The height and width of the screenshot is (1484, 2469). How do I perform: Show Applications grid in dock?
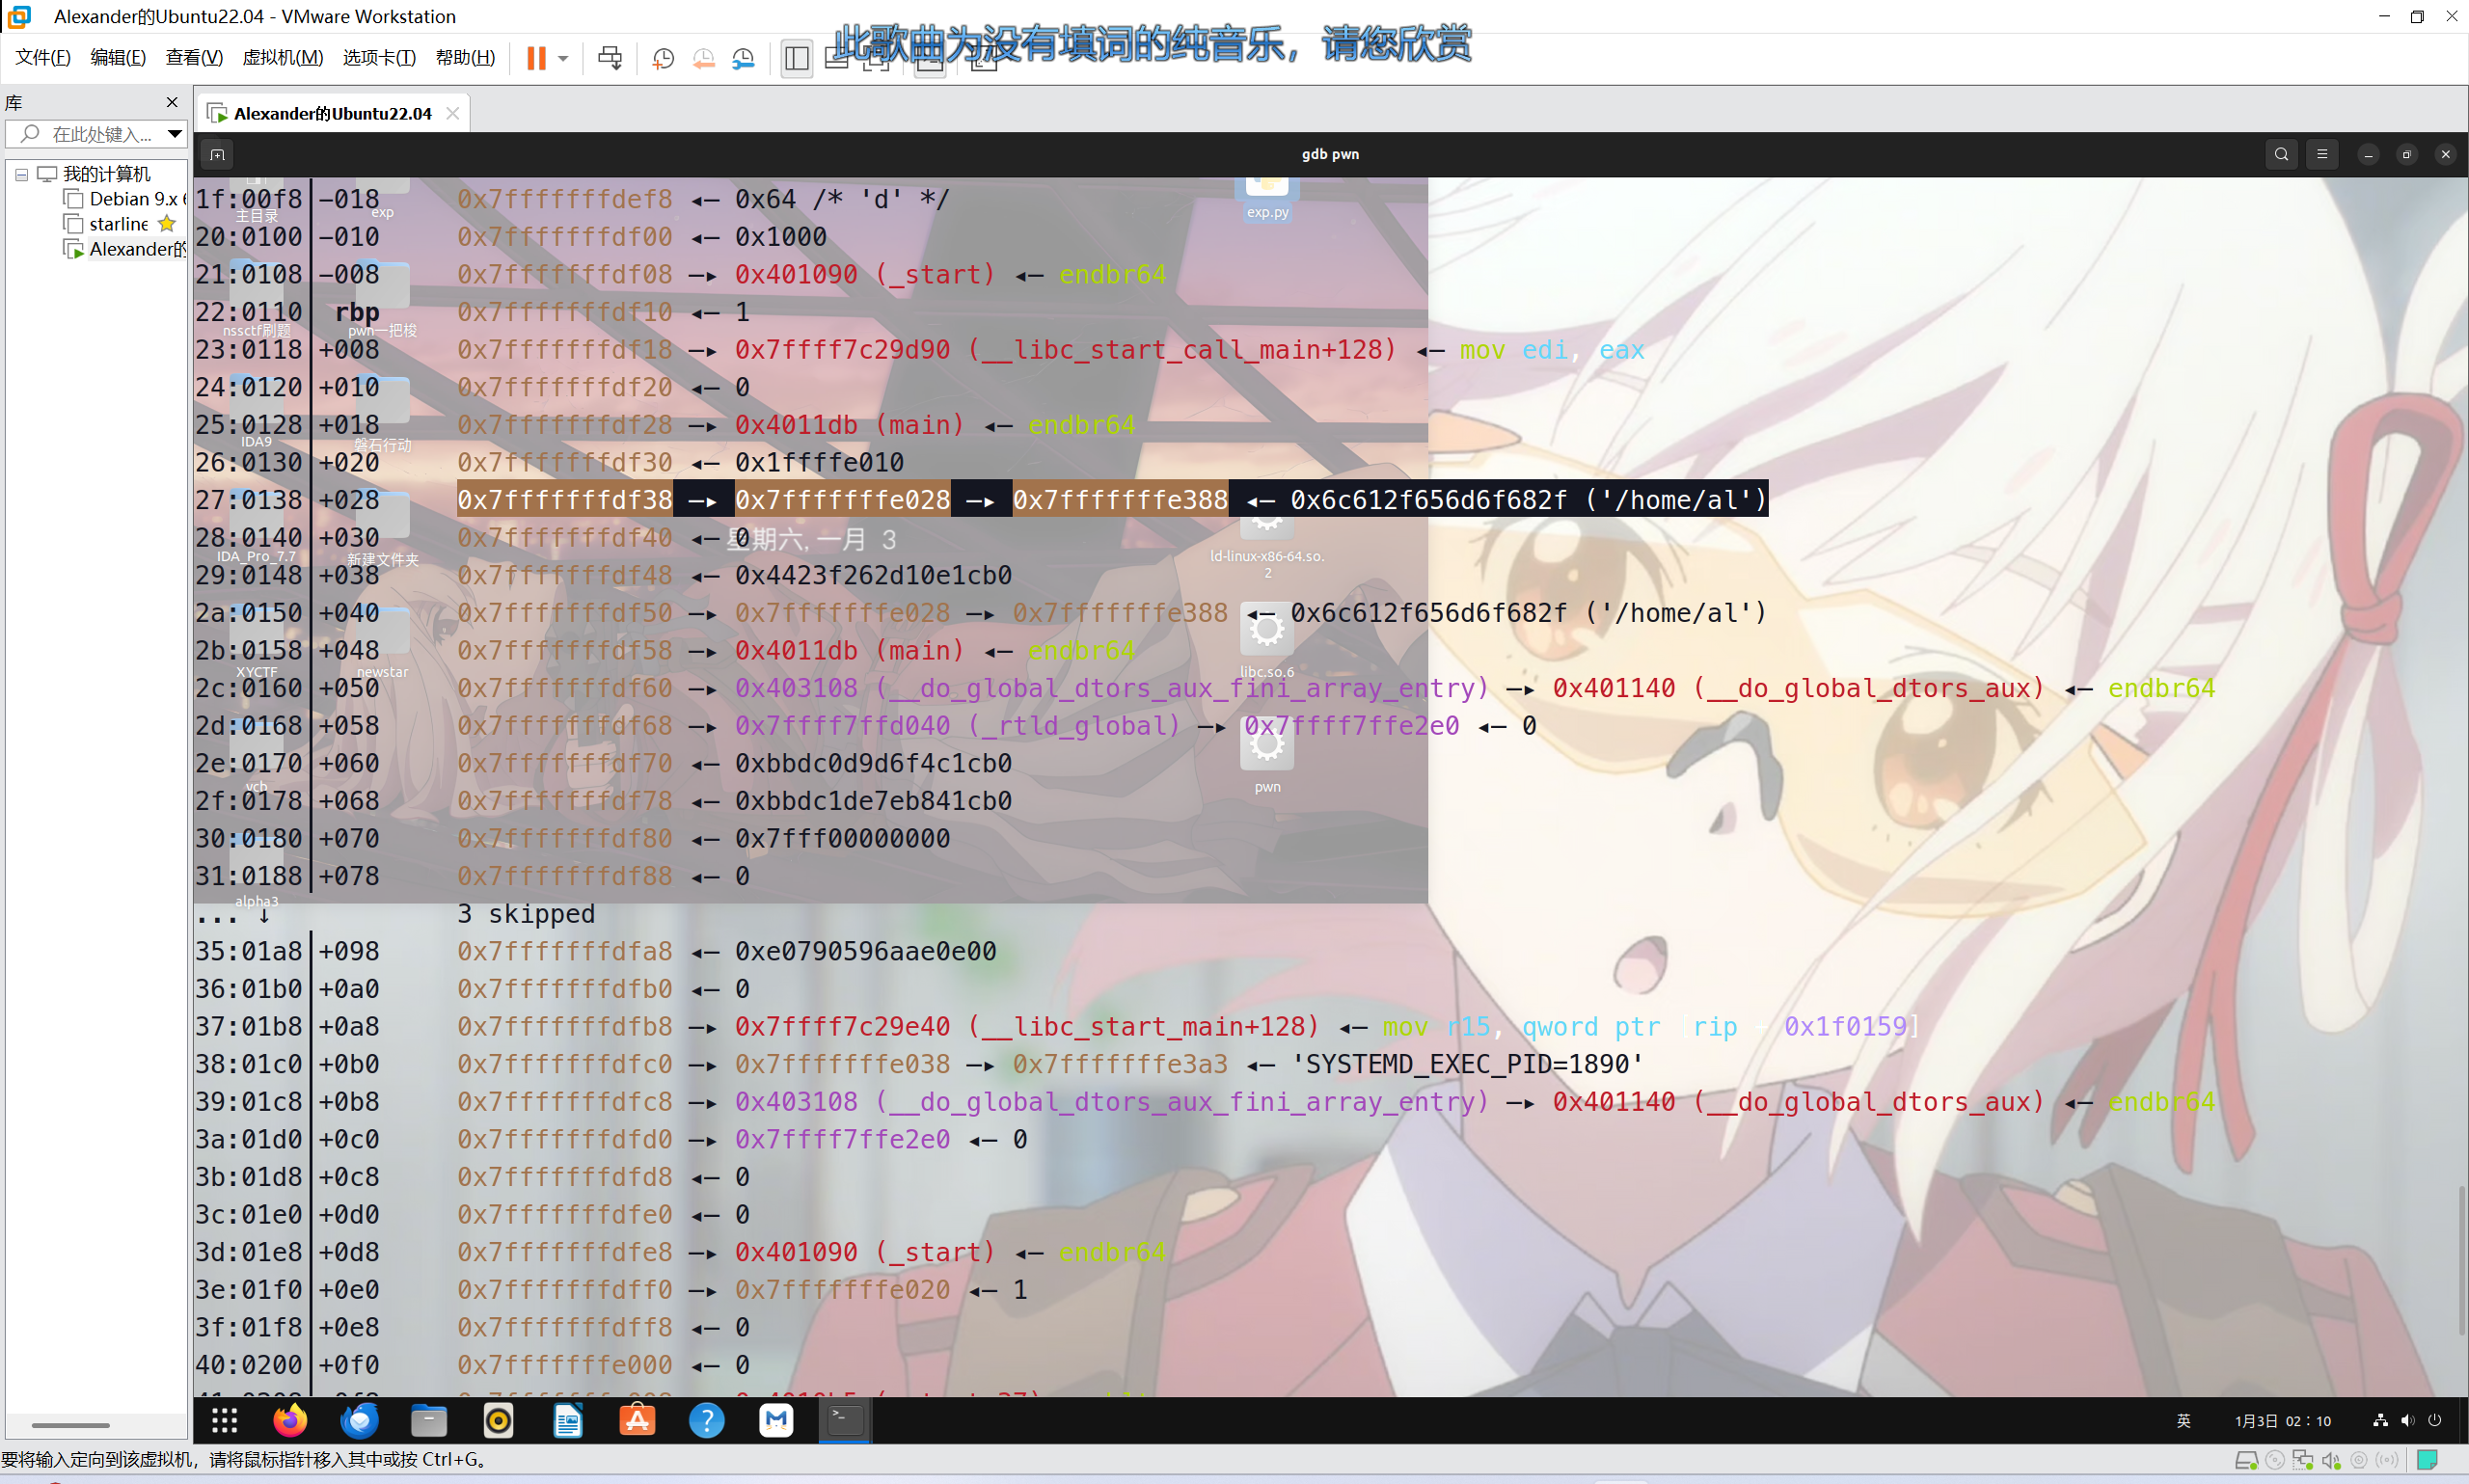point(224,1420)
